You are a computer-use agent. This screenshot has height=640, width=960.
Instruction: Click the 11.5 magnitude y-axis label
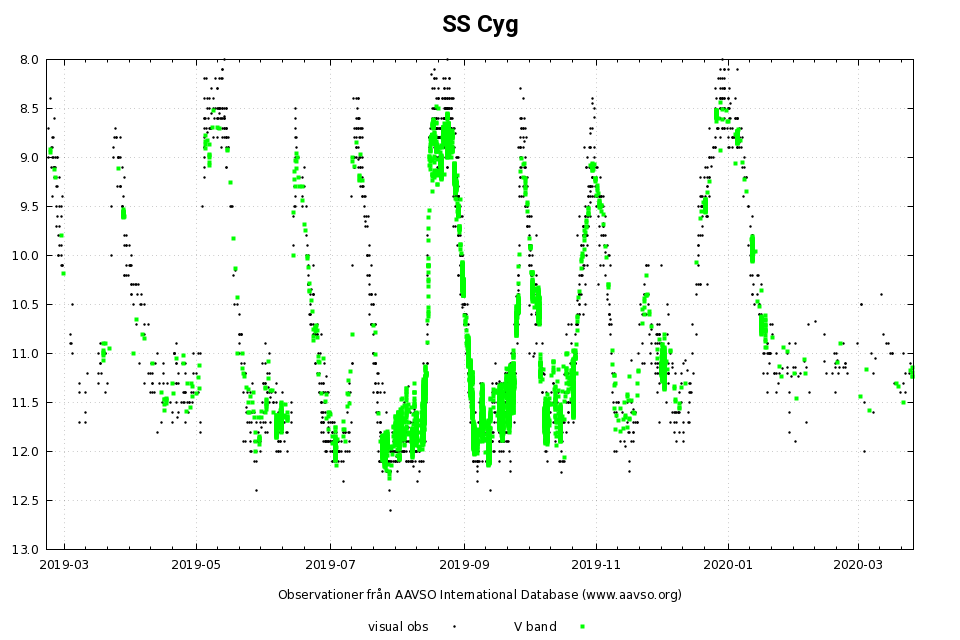[25, 402]
